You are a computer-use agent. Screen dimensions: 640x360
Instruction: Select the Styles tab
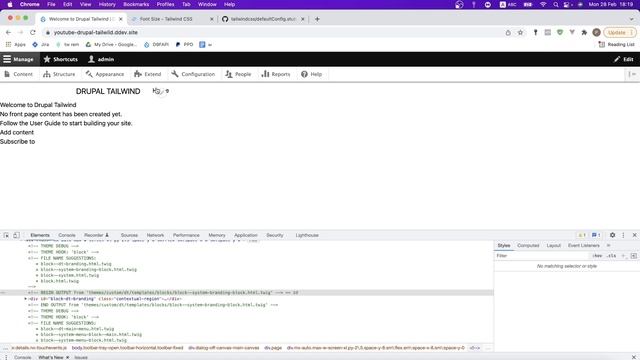(504, 245)
